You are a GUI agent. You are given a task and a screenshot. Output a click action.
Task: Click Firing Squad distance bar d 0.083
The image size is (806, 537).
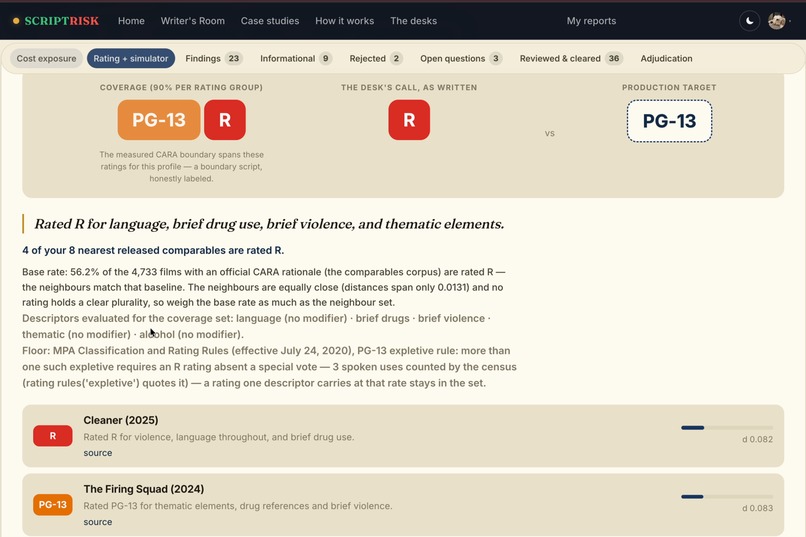pyautogui.click(x=727, y=496)
